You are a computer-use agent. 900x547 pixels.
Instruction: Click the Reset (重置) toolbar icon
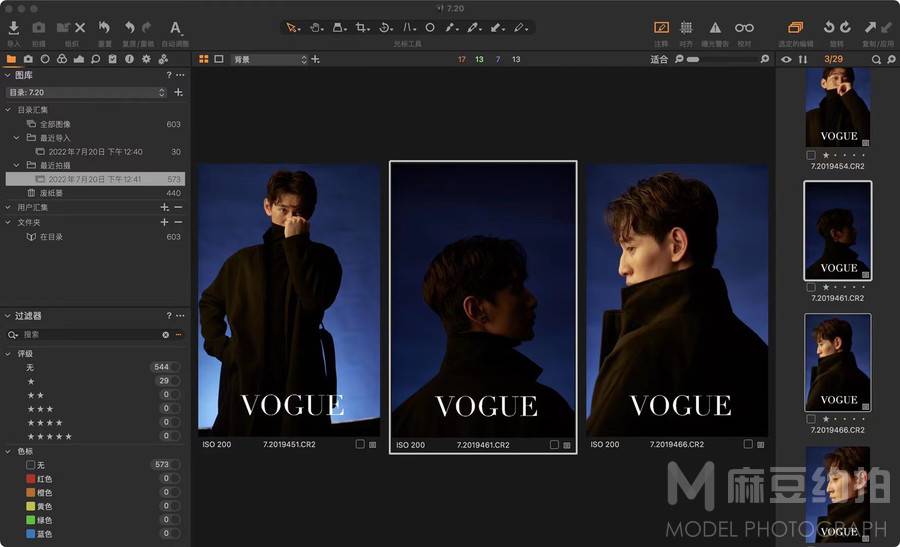(x=104, y=27)
